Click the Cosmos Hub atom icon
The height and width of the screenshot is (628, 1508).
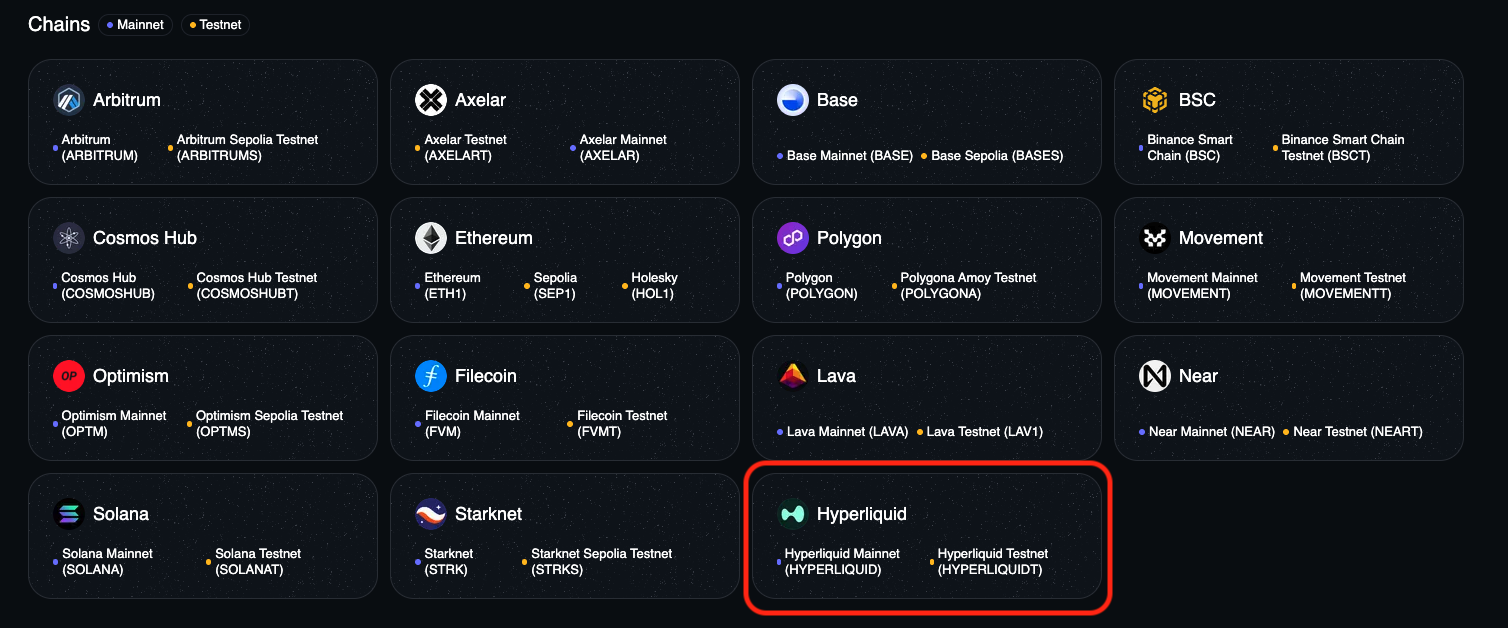[66, 237]
